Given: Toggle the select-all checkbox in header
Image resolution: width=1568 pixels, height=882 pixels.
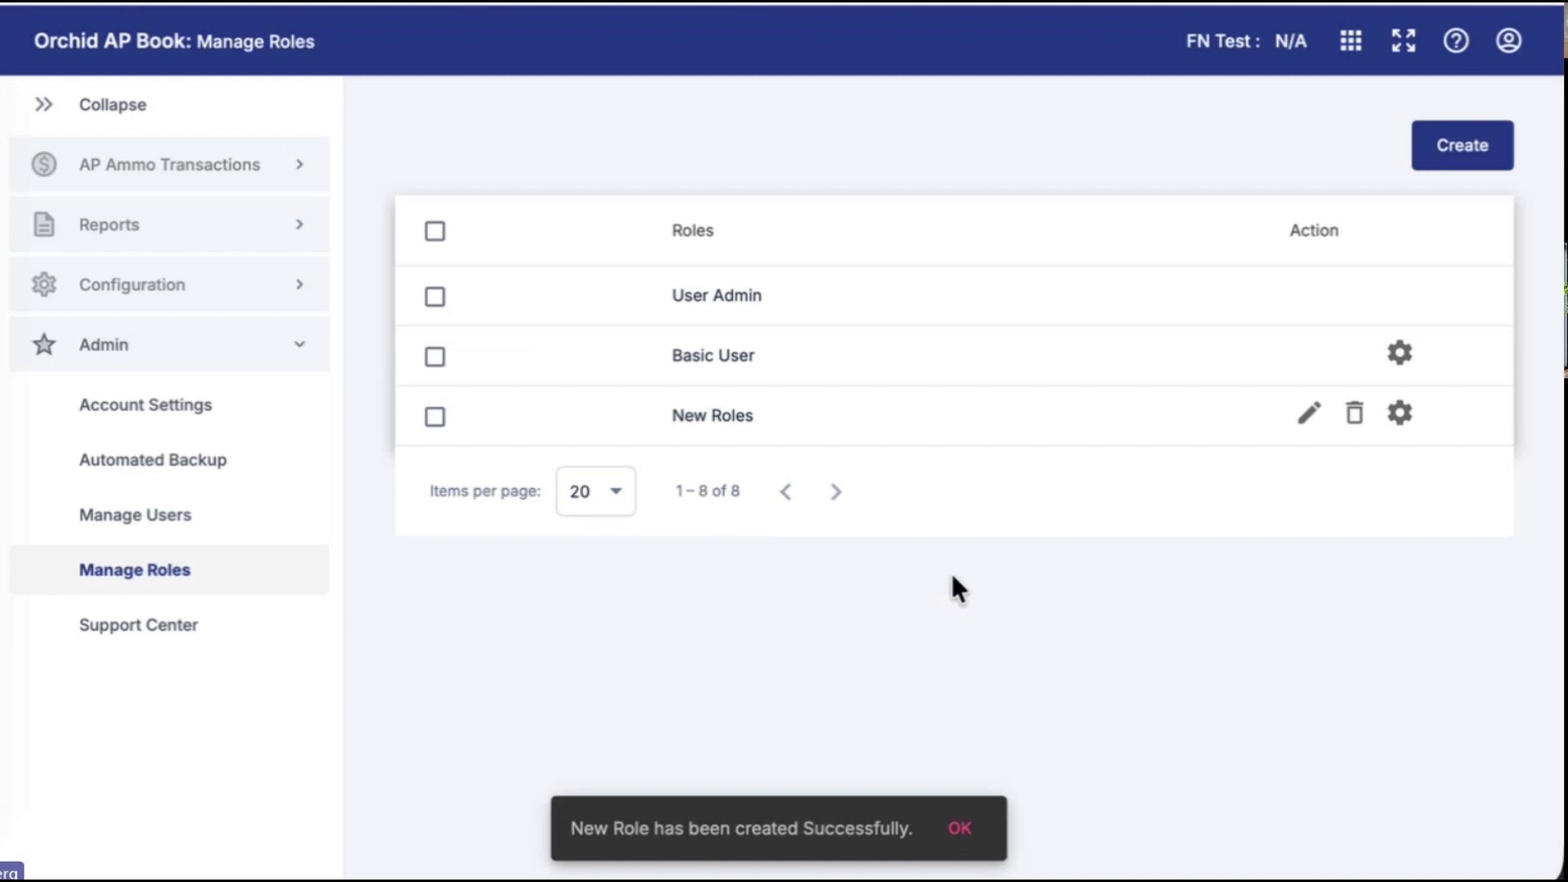Looking at the screenshot, I should (x=434, y=231).
